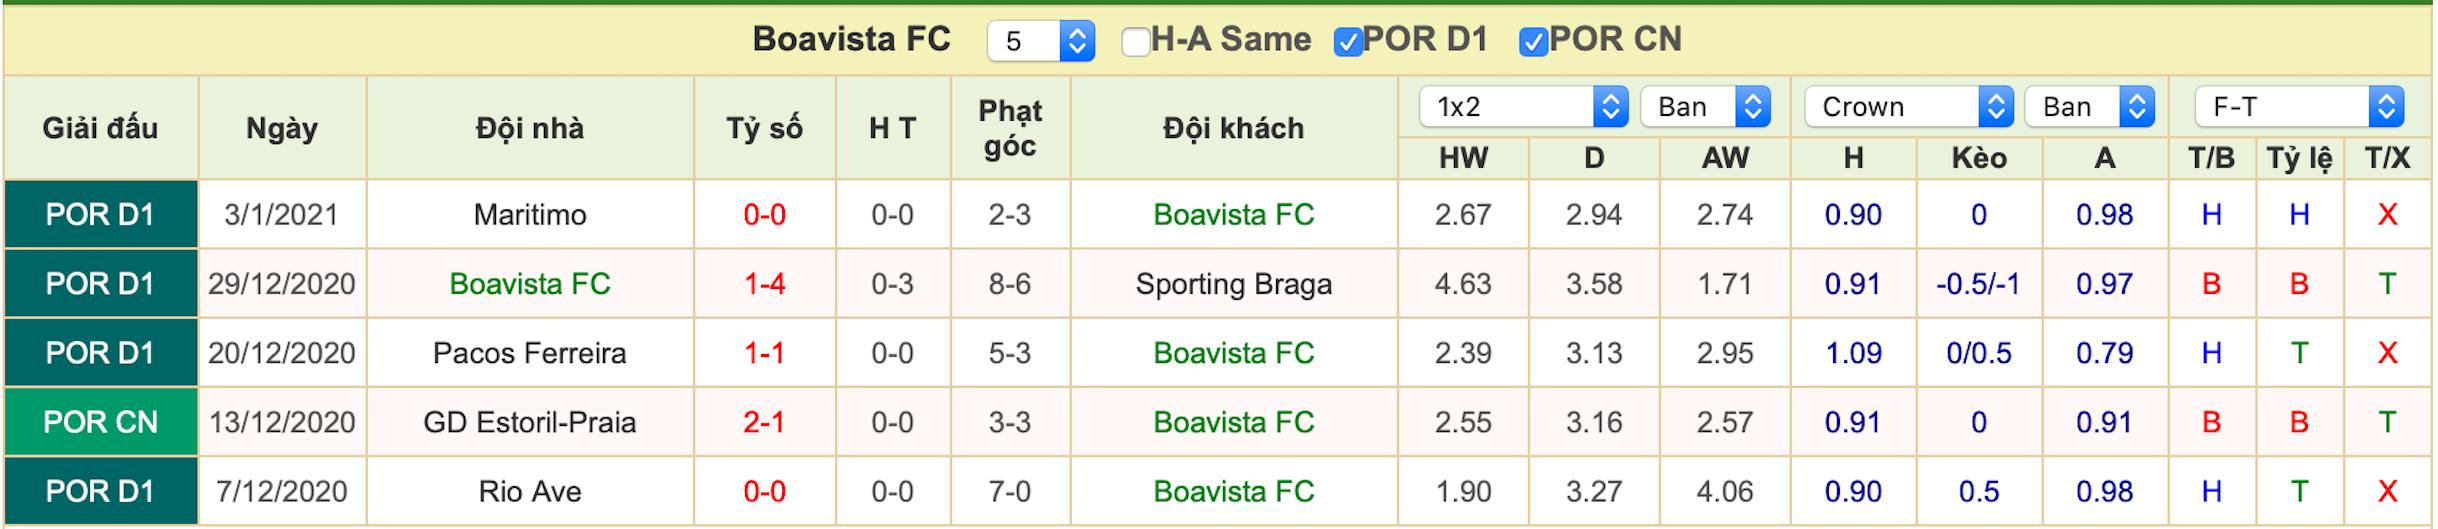Viewport: 2438px width, 529px height.
Task: Open the Maritimo team link
Action: (530, 215)
